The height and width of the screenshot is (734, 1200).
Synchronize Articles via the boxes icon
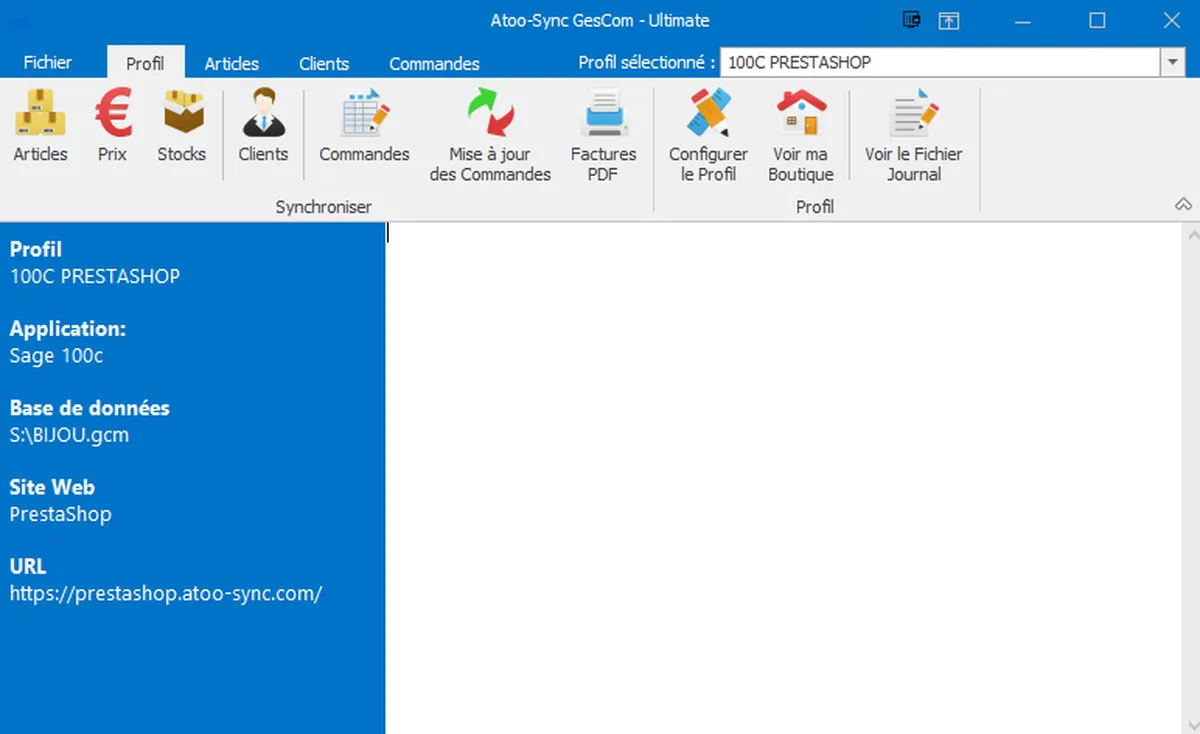pyautogui.click(x=40, y=125)
